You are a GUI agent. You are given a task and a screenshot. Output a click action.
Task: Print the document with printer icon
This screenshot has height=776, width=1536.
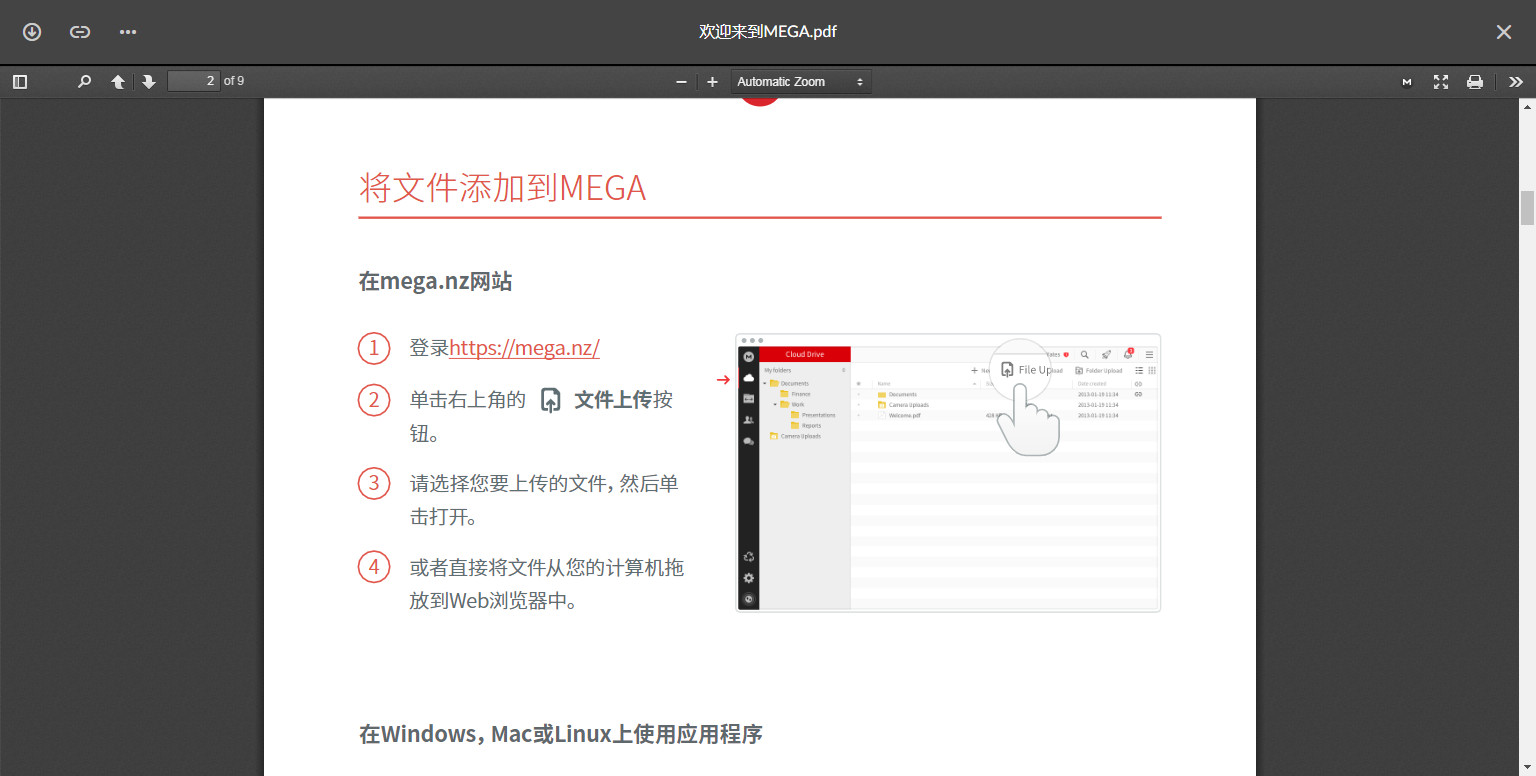click(x=1475, y=82)
